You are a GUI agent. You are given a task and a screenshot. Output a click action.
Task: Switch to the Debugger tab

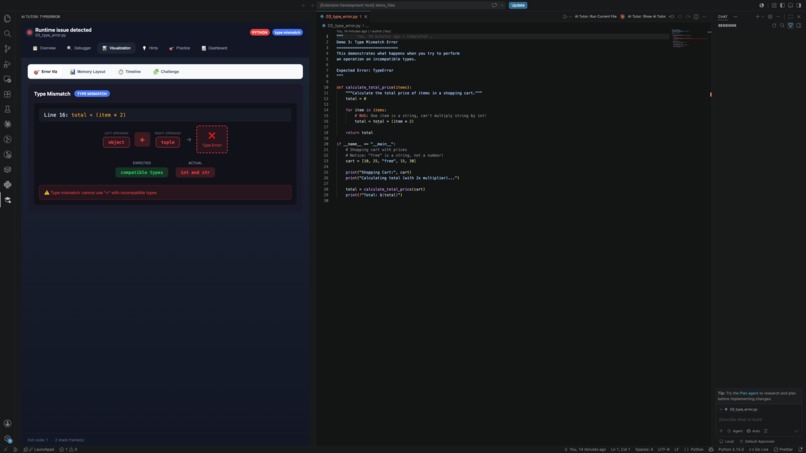click(x=79, y=48)
